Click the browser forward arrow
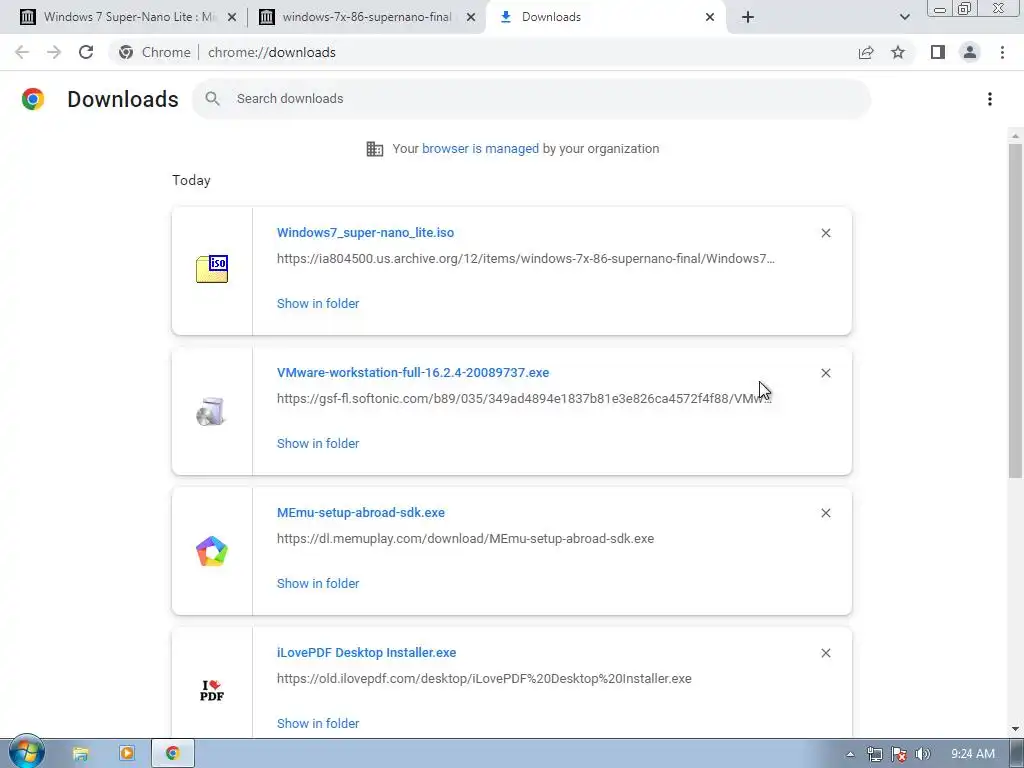Screen dimensions: 1024x768 coord(54,52)
